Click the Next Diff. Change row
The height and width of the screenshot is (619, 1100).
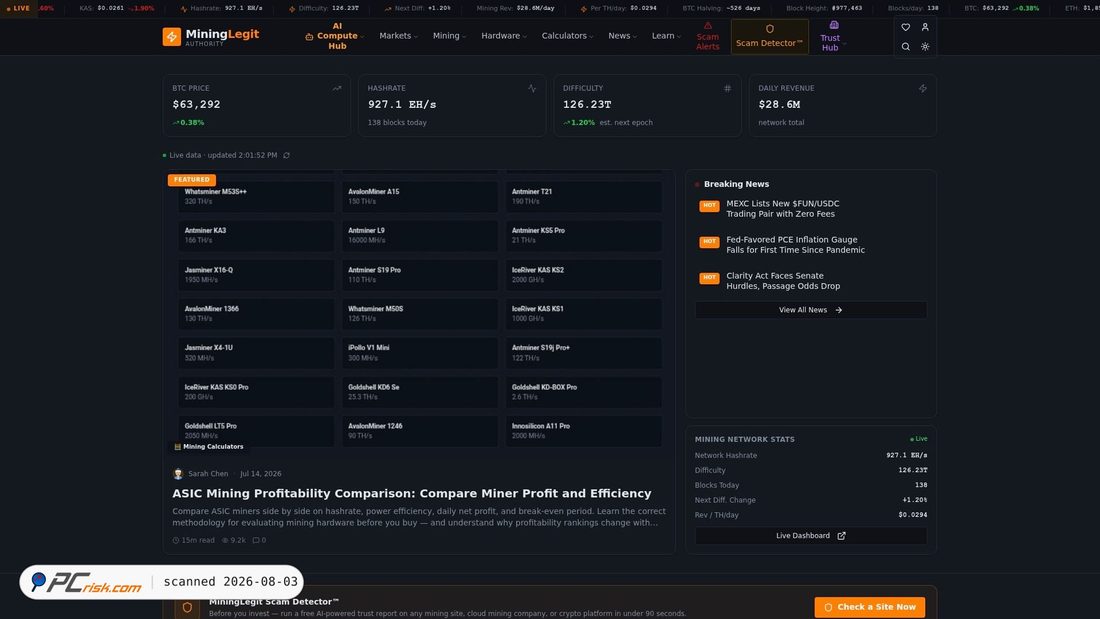coord(811,500)
